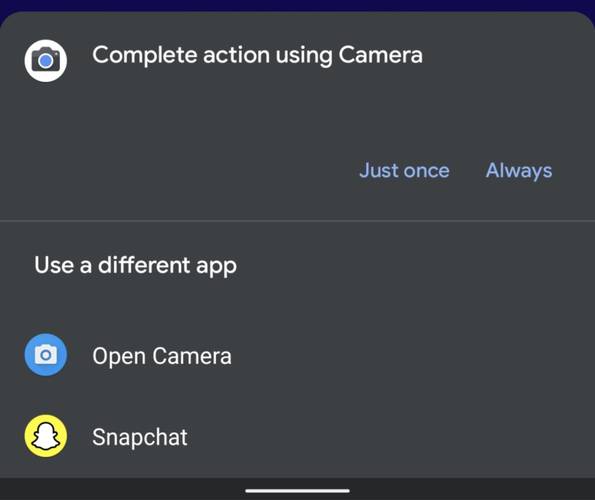595x500 pixels.
Task: Select the blue Open Camera app icon
Action: pyautogui.click(x=46, y=355)
